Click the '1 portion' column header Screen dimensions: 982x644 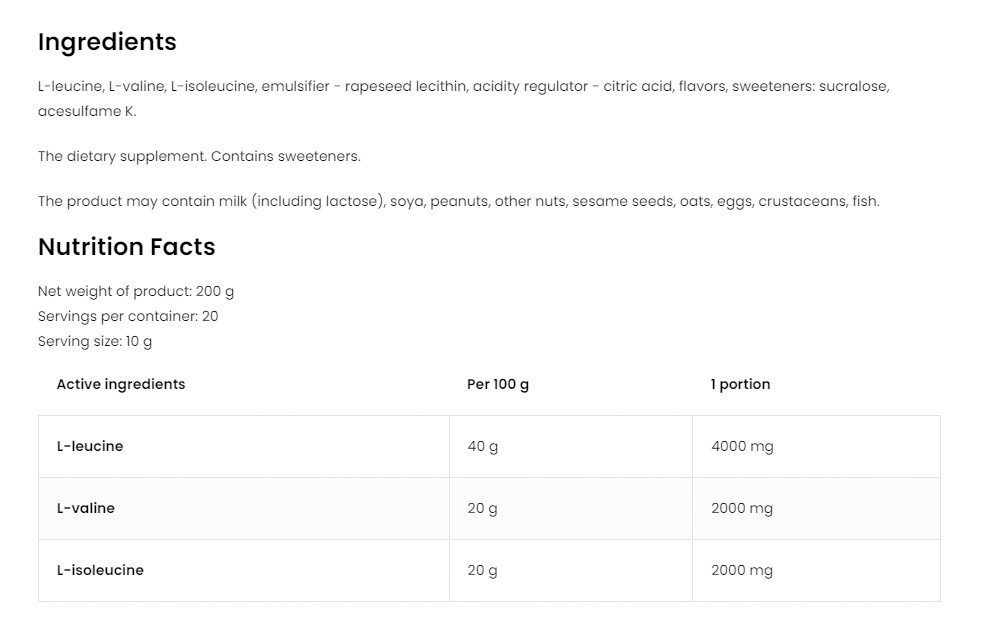pos(740,384)
